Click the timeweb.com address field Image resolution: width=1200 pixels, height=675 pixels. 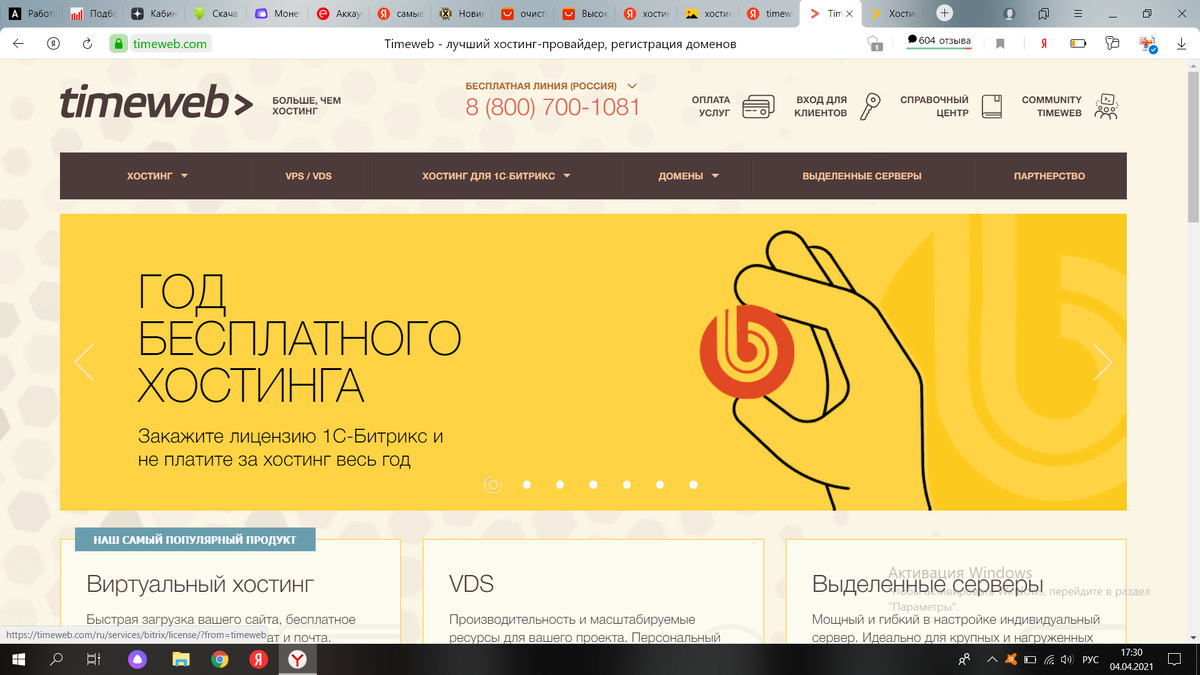point(168,44)
